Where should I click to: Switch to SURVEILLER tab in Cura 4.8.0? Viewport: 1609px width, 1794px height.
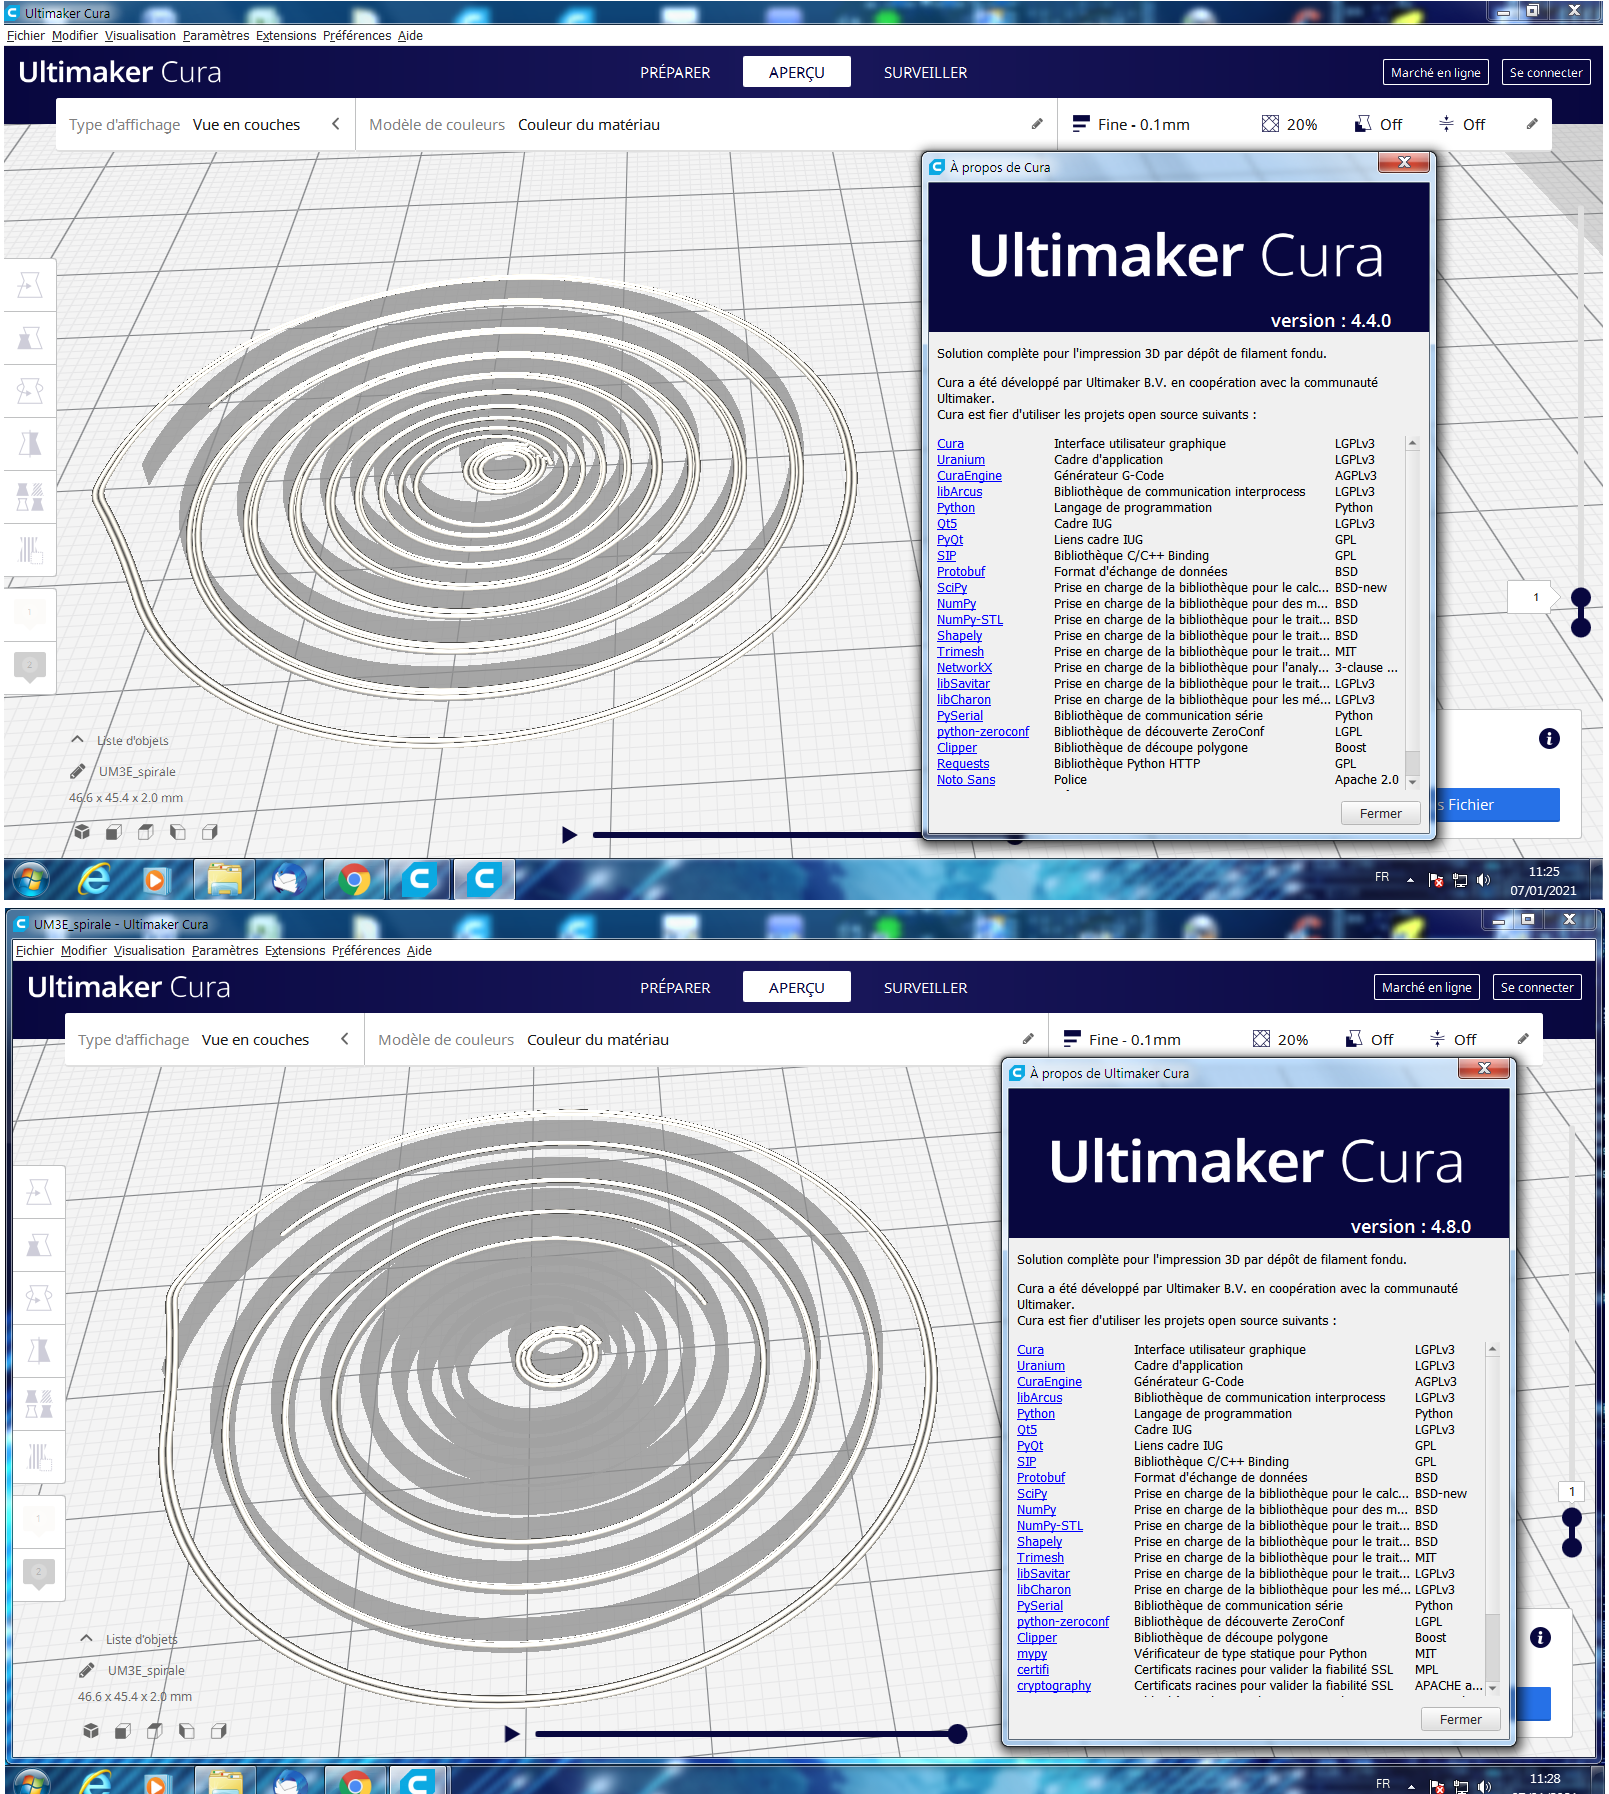(x=925, y=987)
